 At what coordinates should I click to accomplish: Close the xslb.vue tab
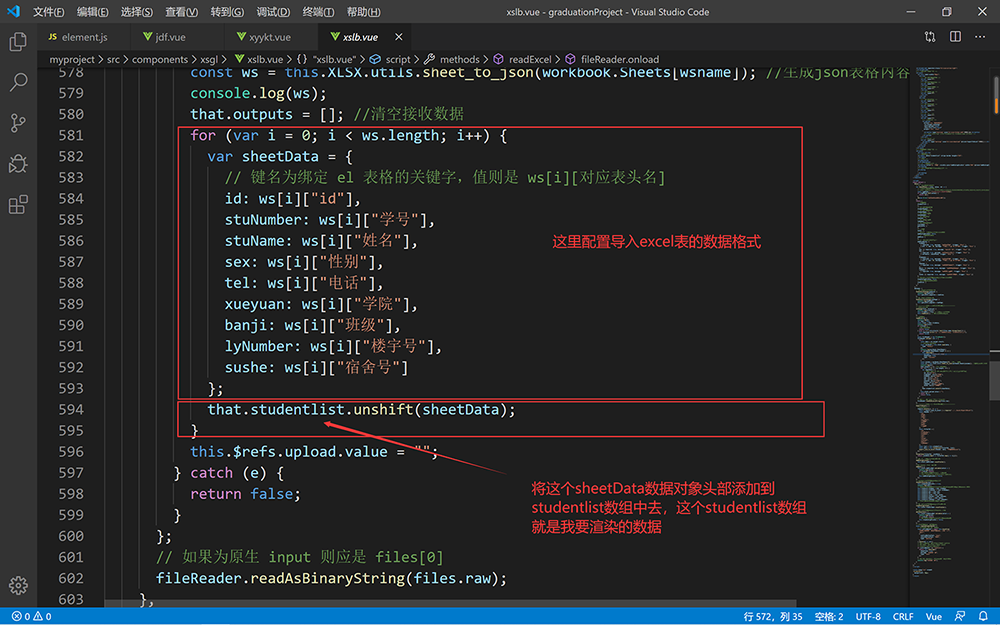[397, 35]
